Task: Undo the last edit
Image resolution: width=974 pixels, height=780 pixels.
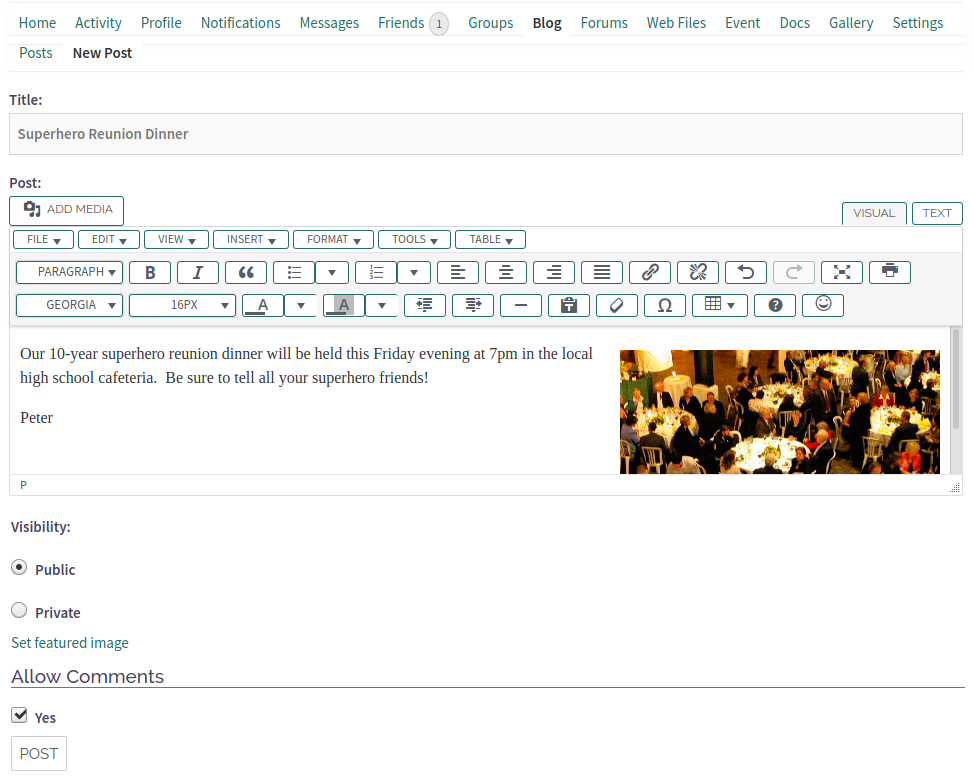Action: click(x=745, y=272)
